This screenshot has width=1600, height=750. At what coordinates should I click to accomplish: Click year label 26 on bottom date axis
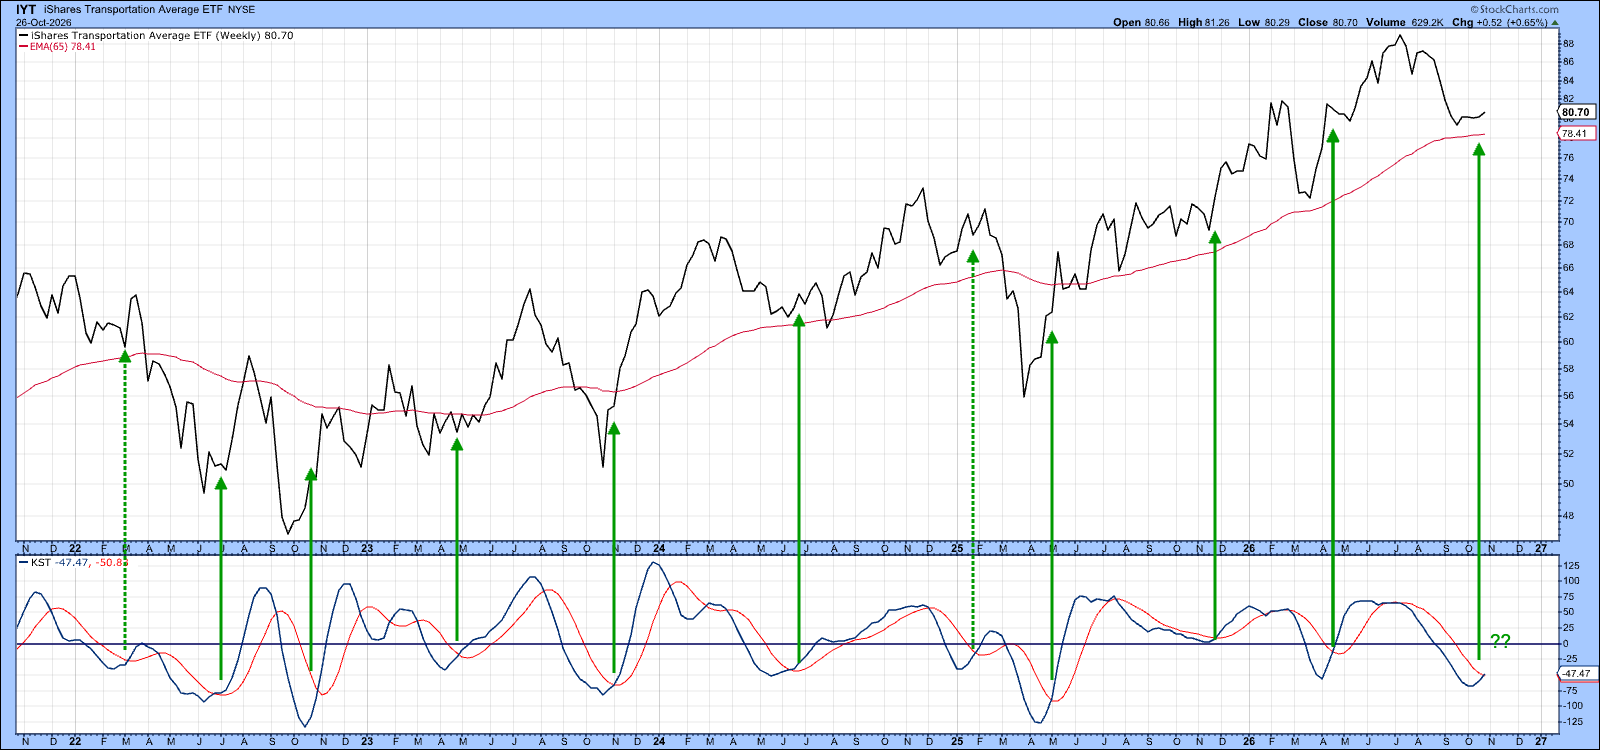[1249, 742]
